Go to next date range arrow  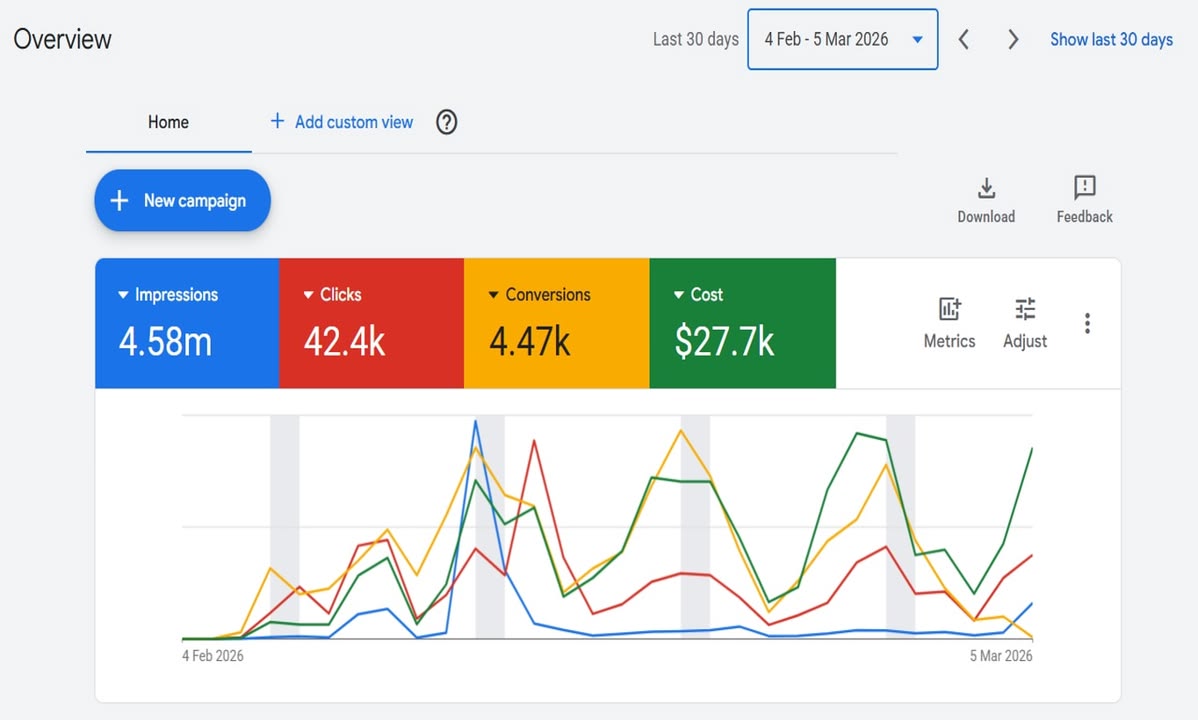coord(1013,40)
